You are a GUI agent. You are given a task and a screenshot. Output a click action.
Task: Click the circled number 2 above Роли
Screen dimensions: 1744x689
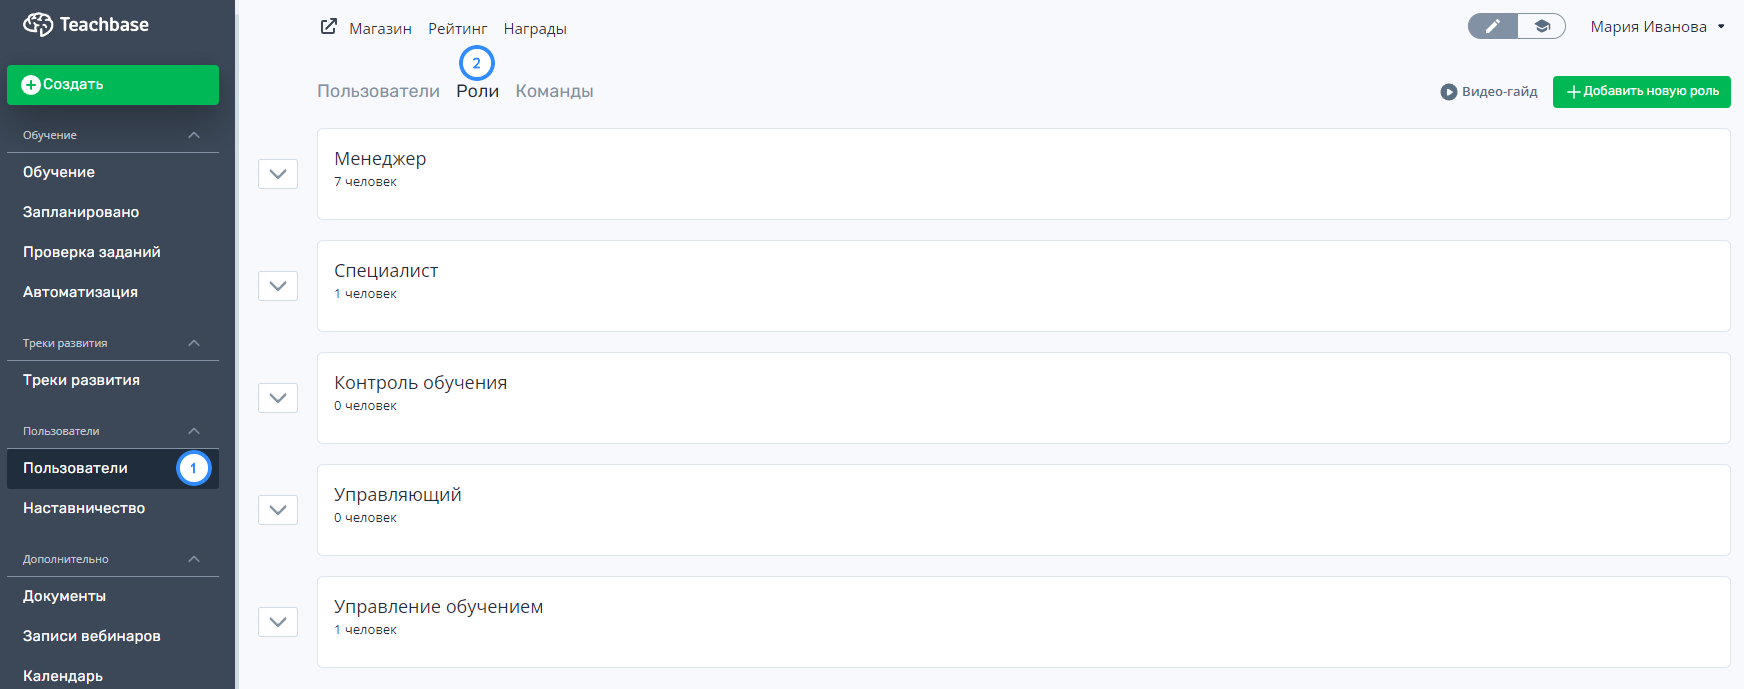477,63
